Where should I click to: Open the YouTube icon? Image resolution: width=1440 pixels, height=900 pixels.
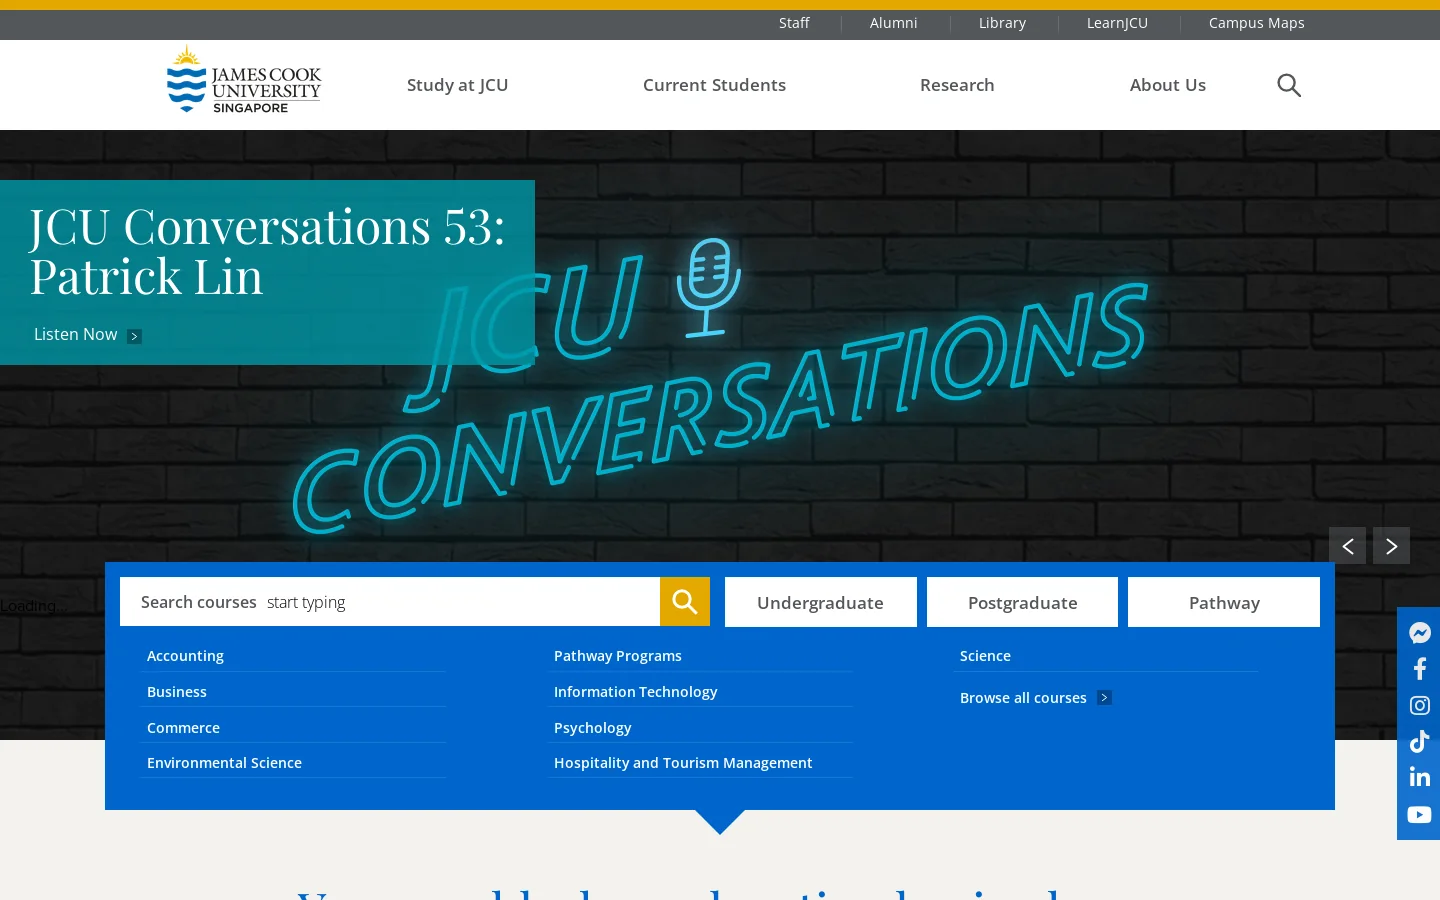[1419, 814]
